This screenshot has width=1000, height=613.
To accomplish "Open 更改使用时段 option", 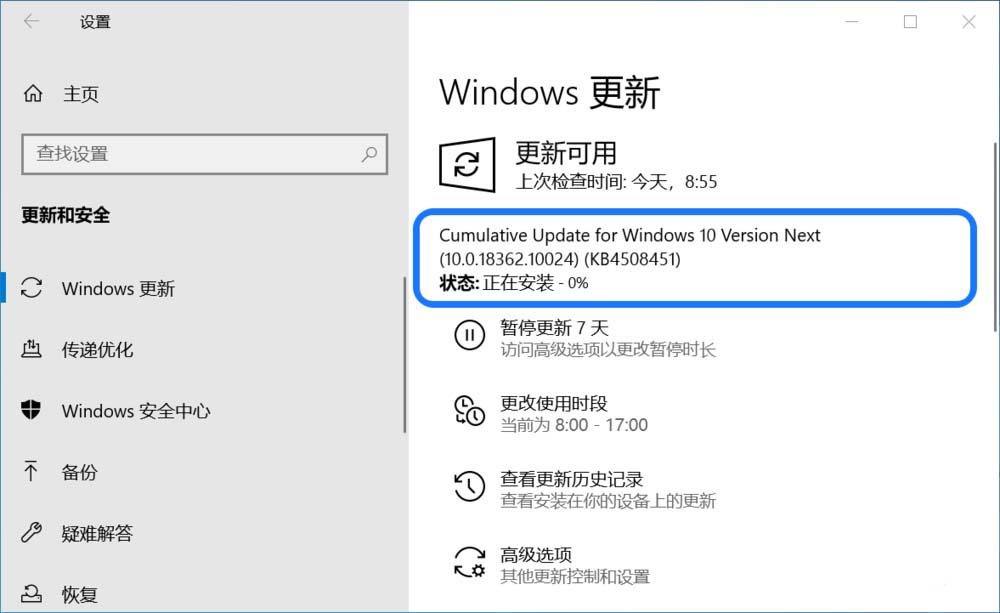I will (x=554, y=404).
